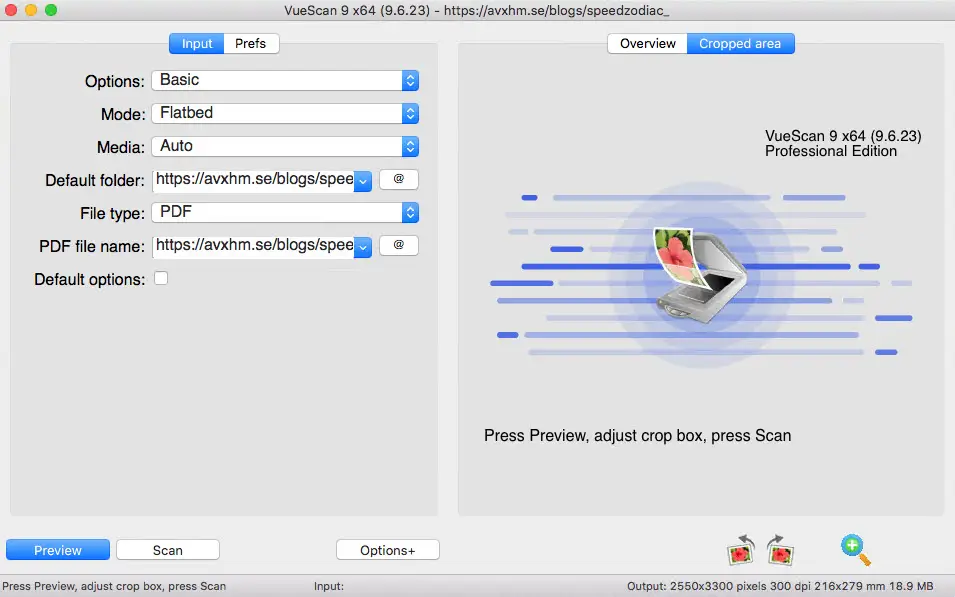Click the 'Press Preview, adjust crop box' preview-pane message
Screen dimensions: 955x597
point(638,436)
